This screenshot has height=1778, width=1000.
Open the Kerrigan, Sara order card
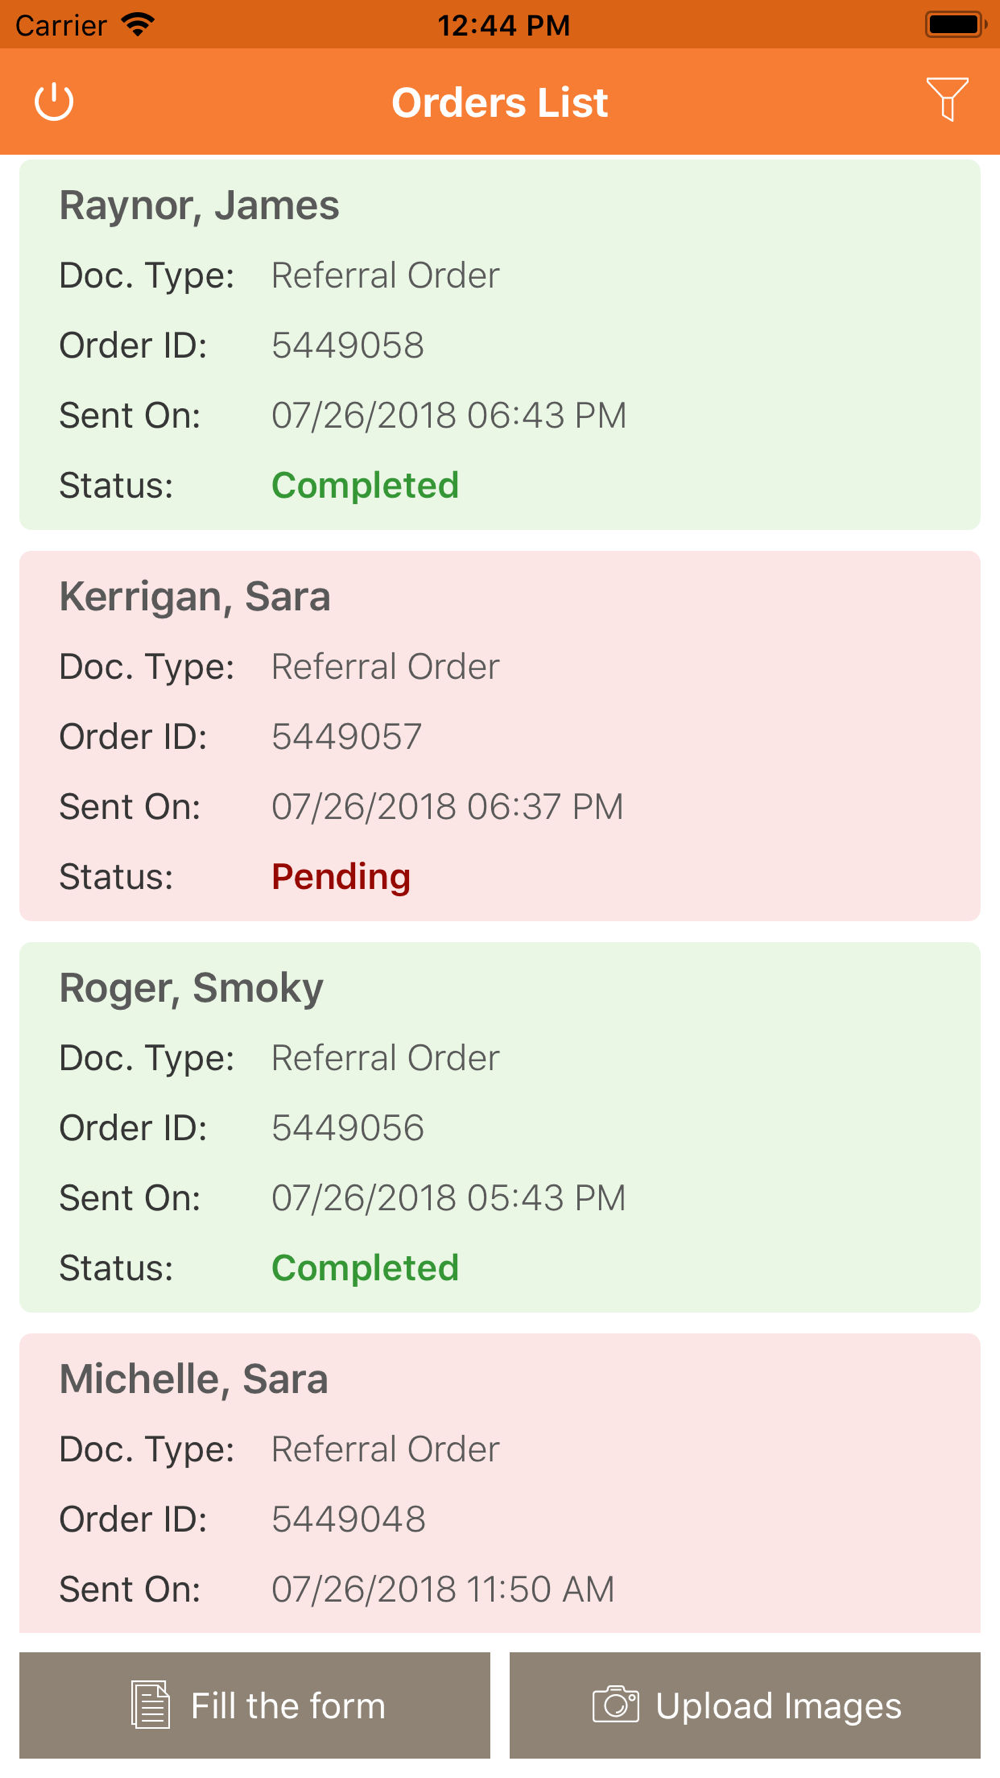(500, 735)
